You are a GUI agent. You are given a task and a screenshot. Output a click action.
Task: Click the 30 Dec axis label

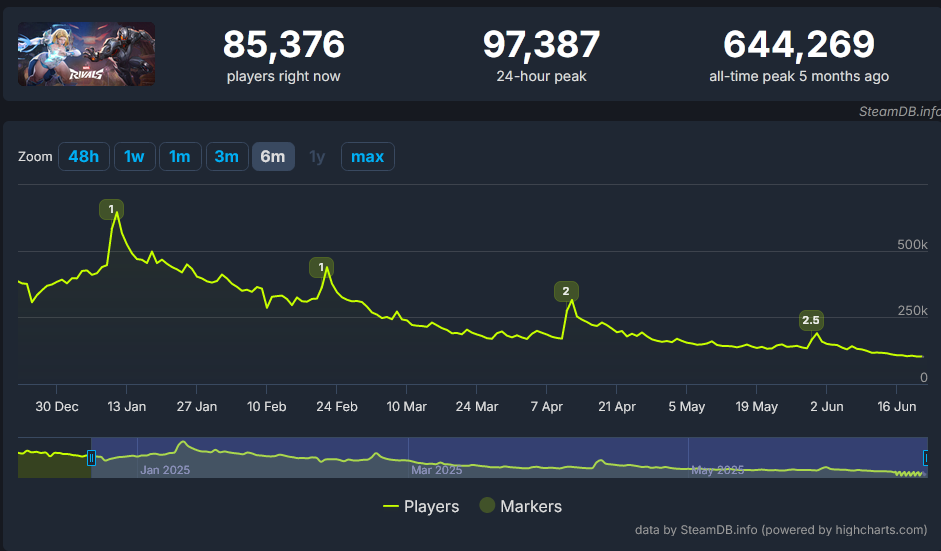pyautogui.click(x=57, y=406)
